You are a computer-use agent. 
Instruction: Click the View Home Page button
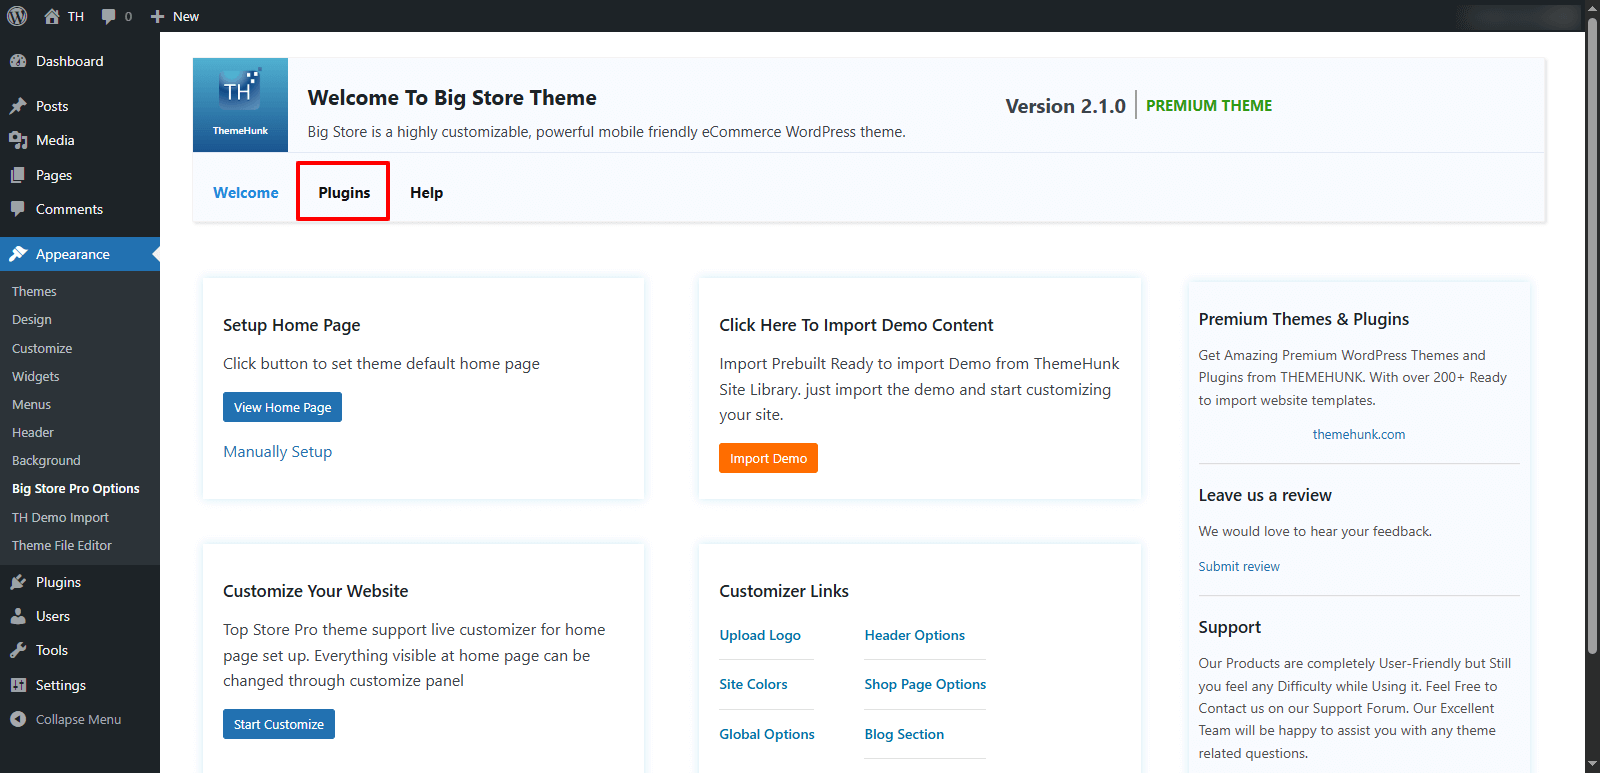pos(283,407)
